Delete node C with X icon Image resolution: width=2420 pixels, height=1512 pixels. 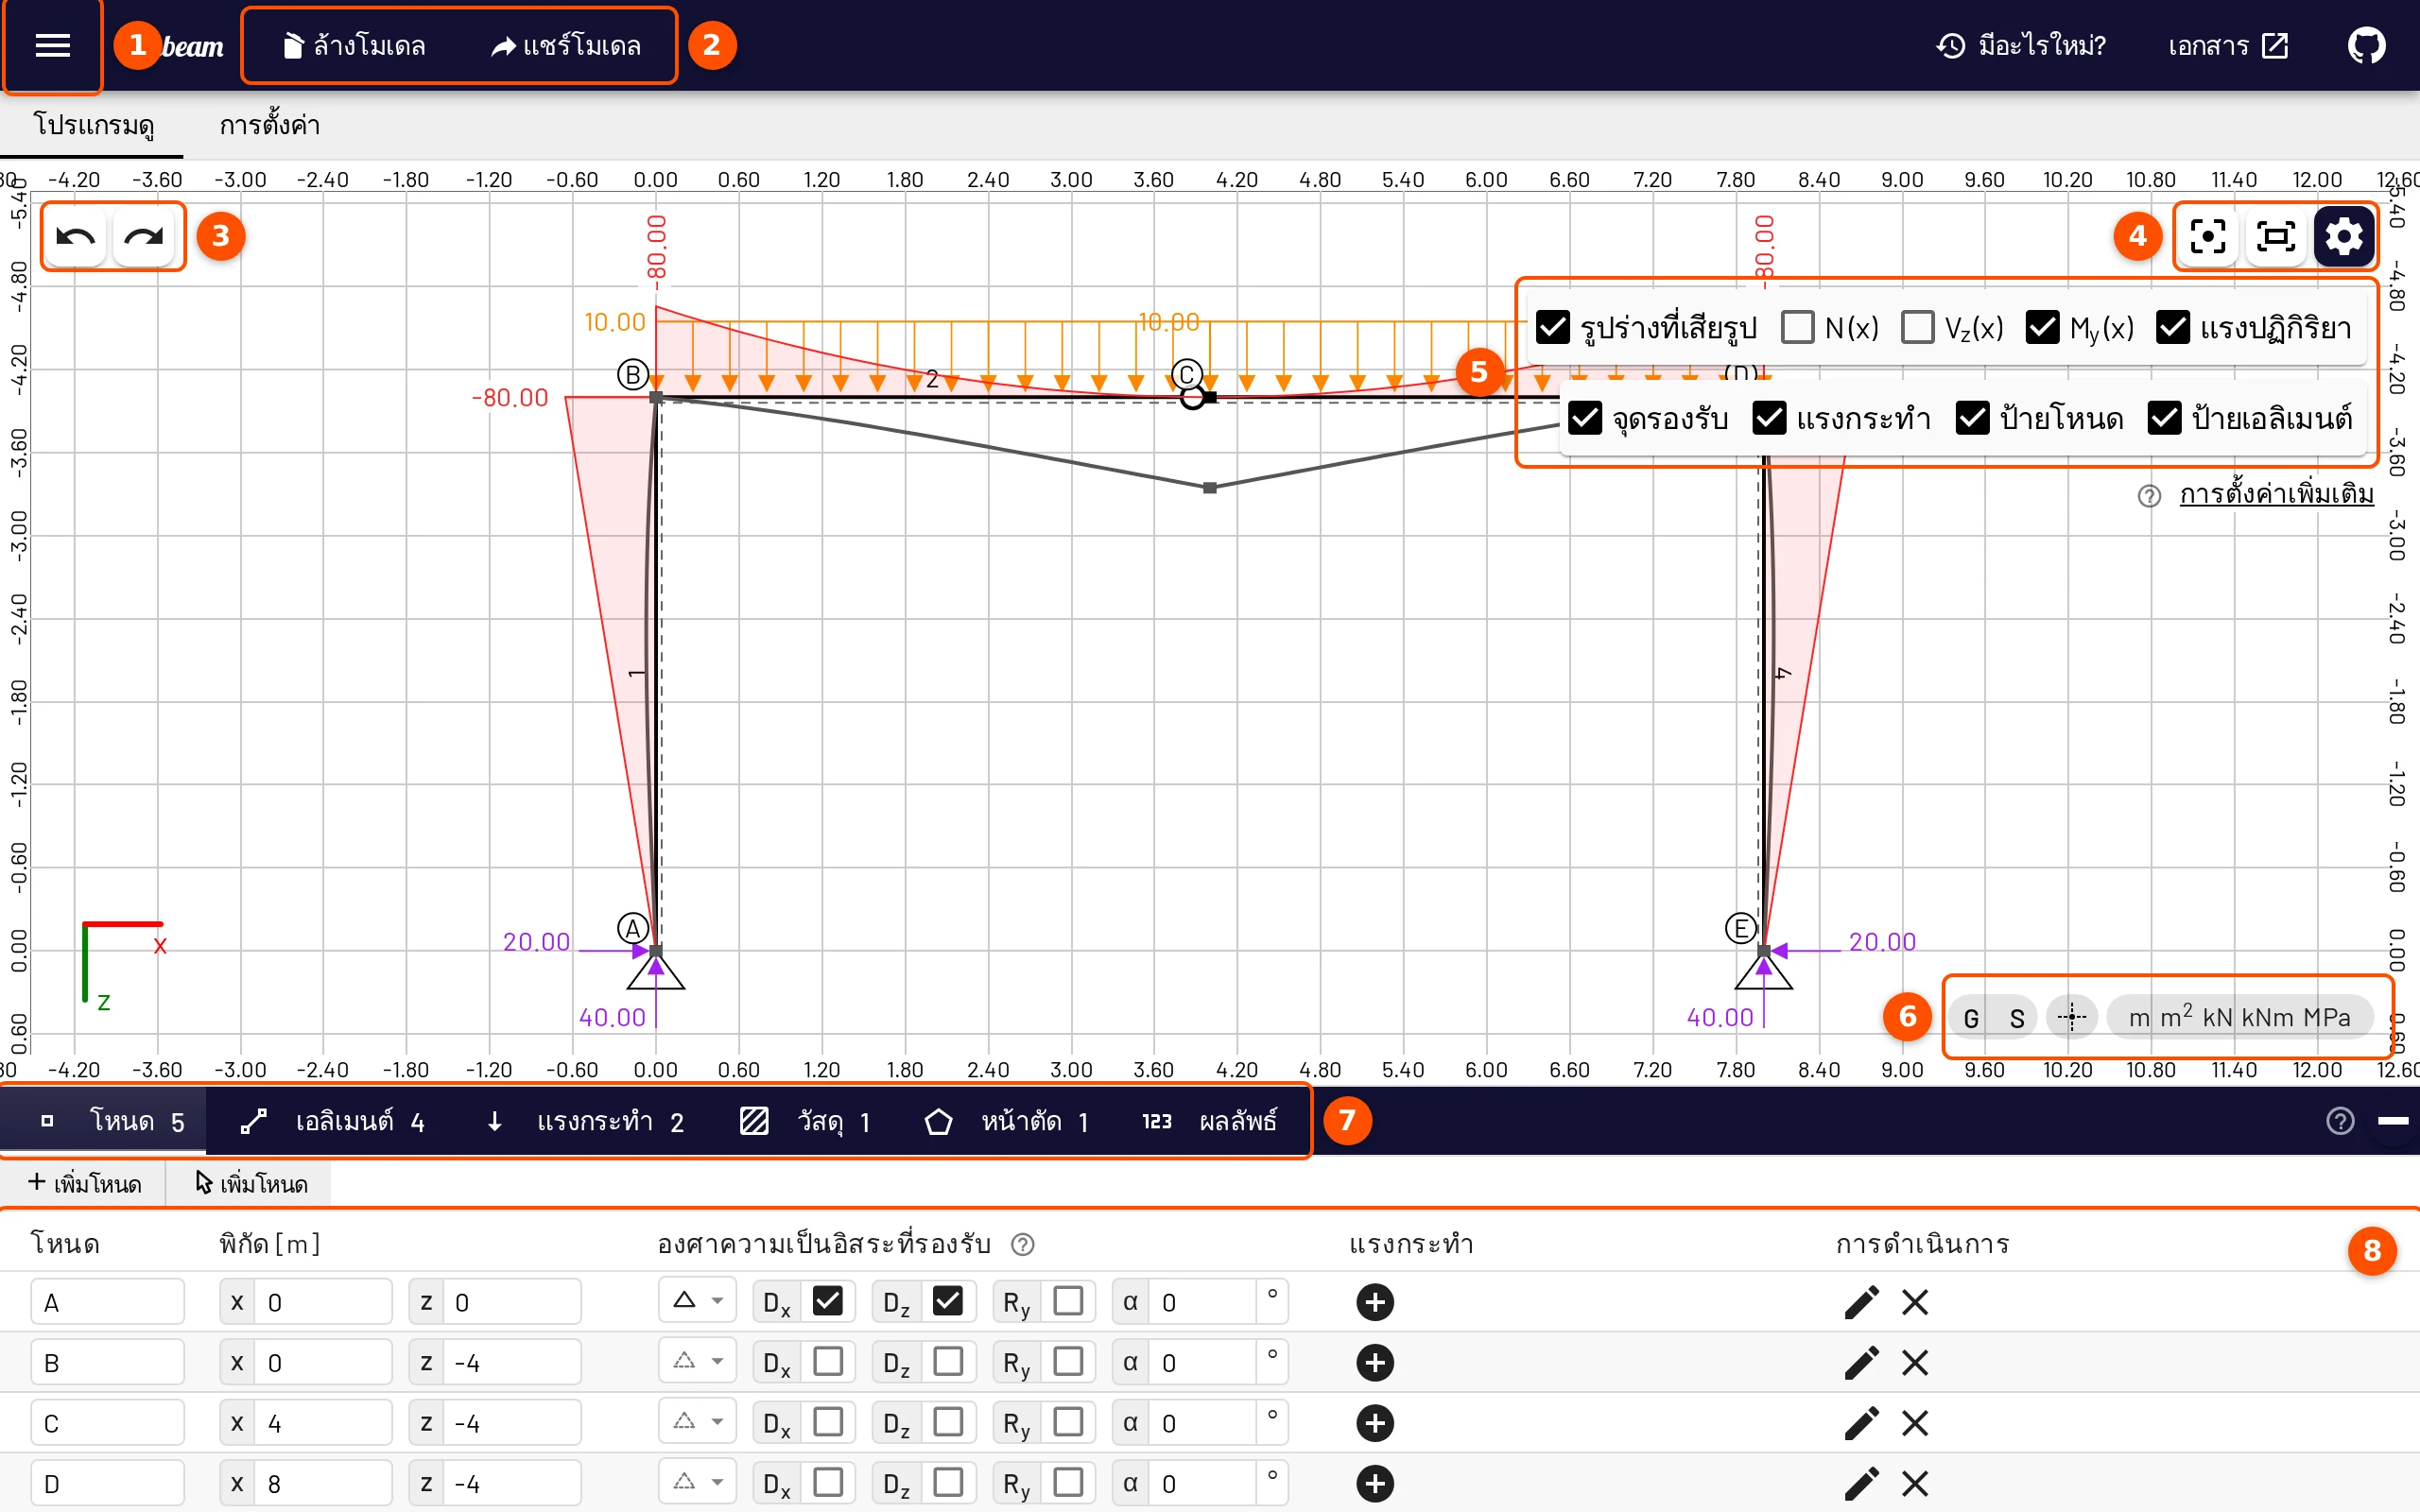click(x=1915, y=1423)
